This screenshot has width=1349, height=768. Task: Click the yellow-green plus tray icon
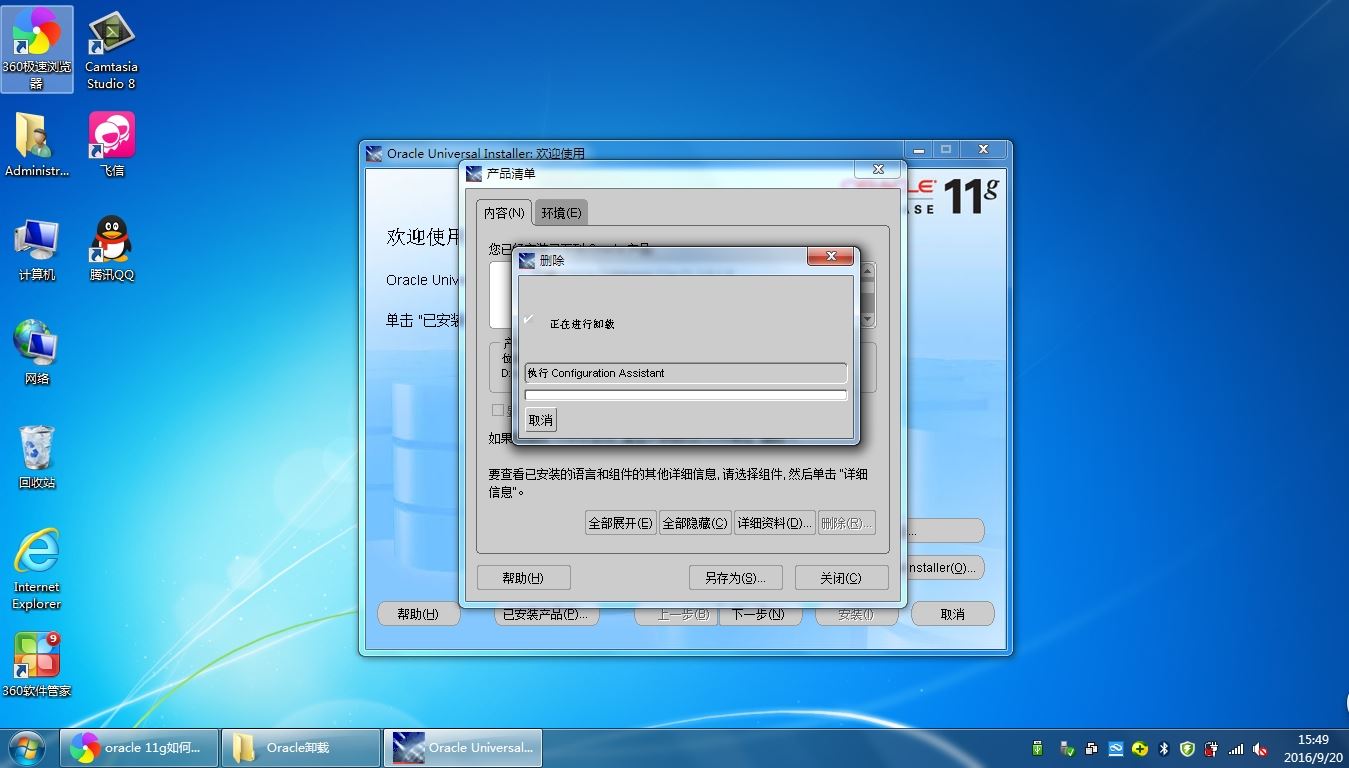[1139, 748]
